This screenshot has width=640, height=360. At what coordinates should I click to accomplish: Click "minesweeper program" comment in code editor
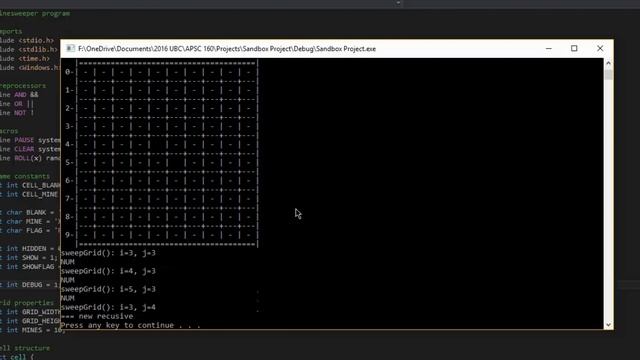tap(35, 13)
